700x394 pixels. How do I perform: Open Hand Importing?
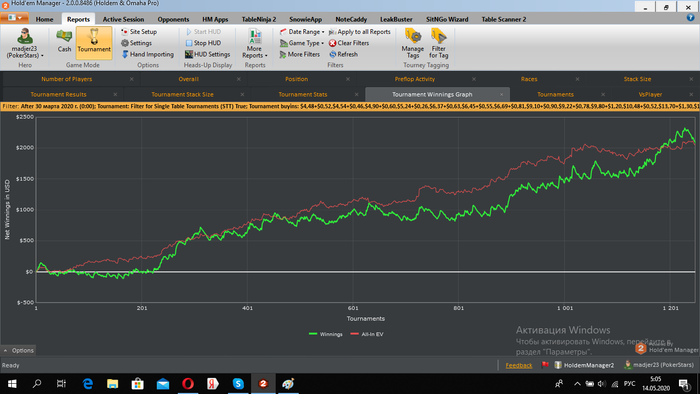tap(148, 54)
